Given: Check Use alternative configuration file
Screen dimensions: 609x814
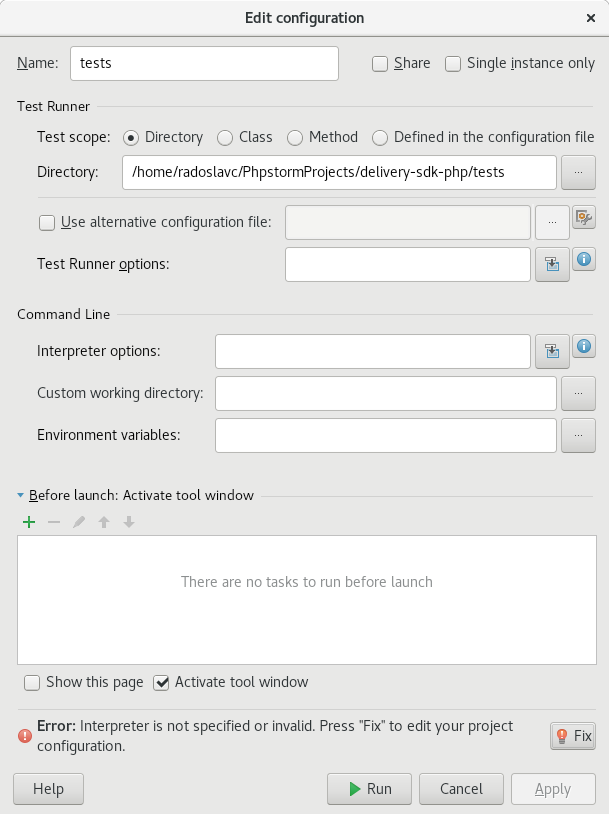Looking at the screenshot, I should (47, 223).
